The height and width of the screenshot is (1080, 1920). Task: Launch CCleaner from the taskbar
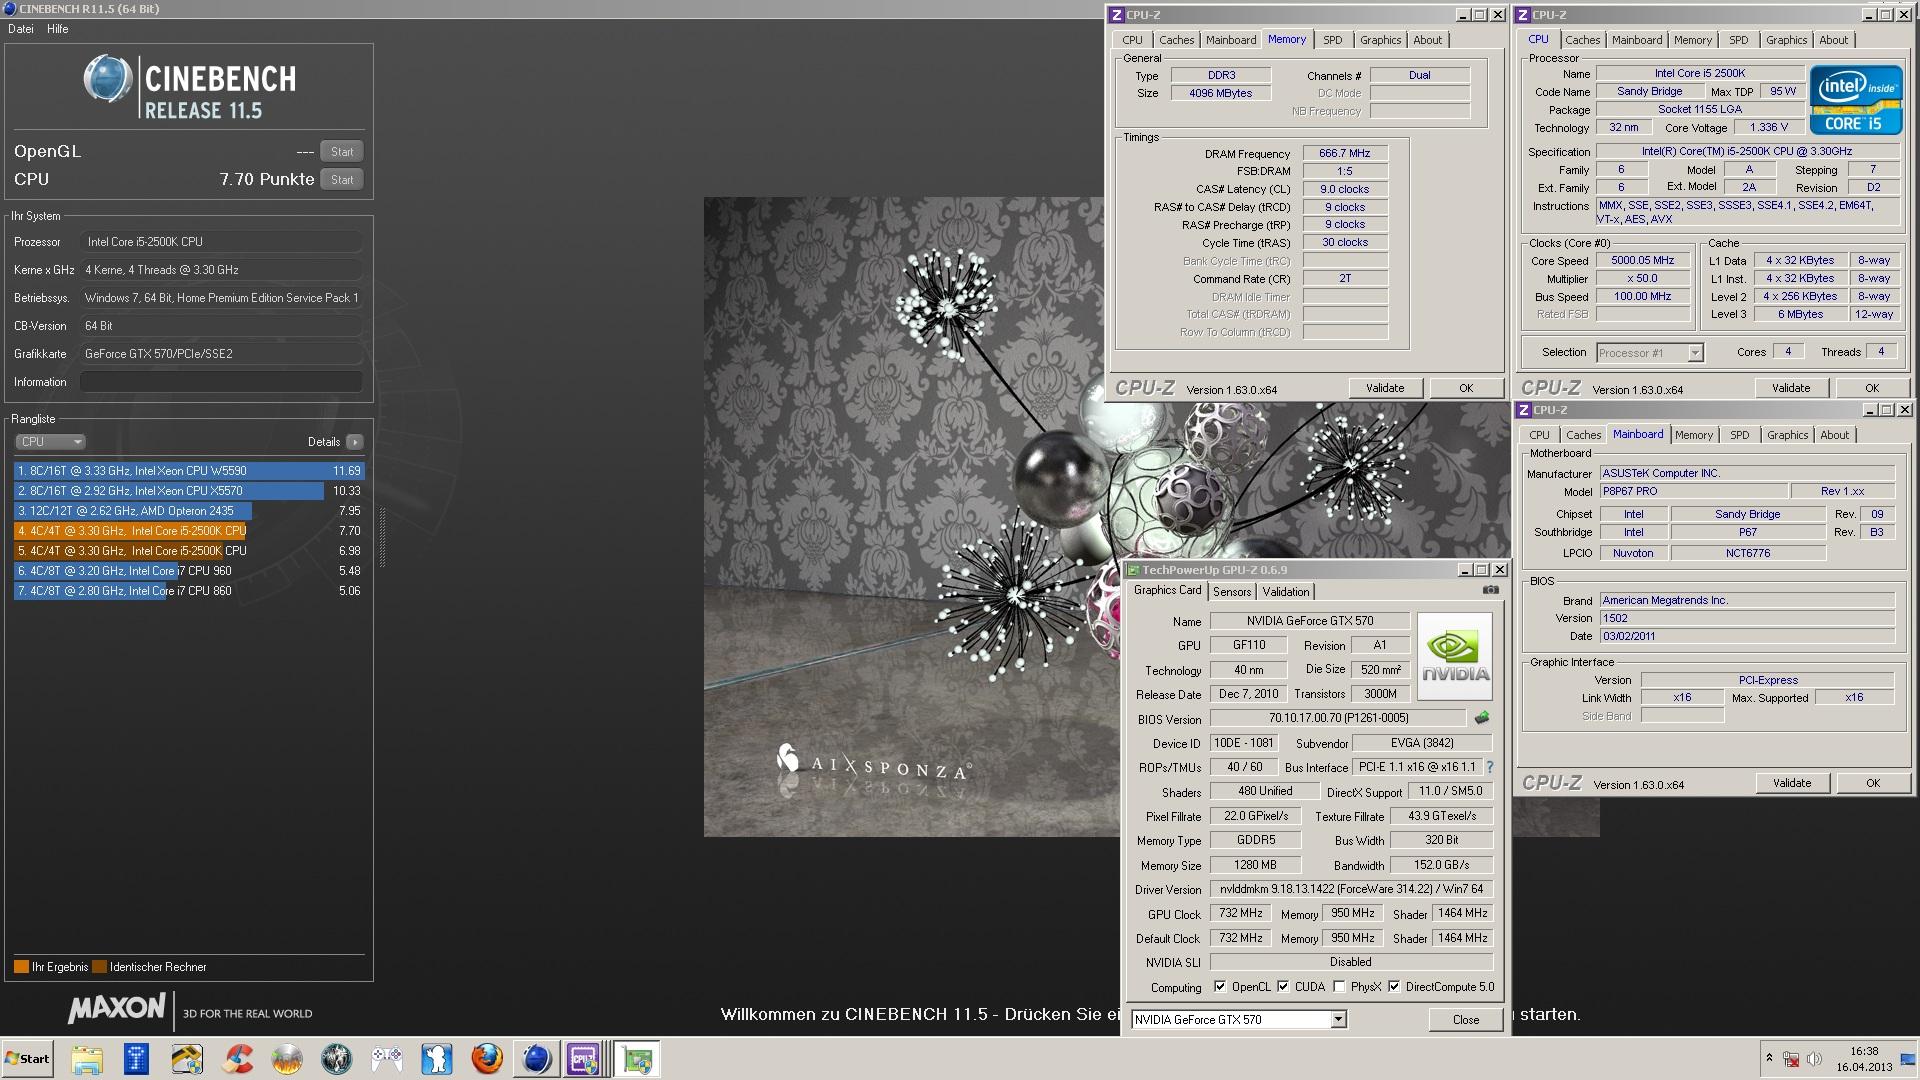237,1059
